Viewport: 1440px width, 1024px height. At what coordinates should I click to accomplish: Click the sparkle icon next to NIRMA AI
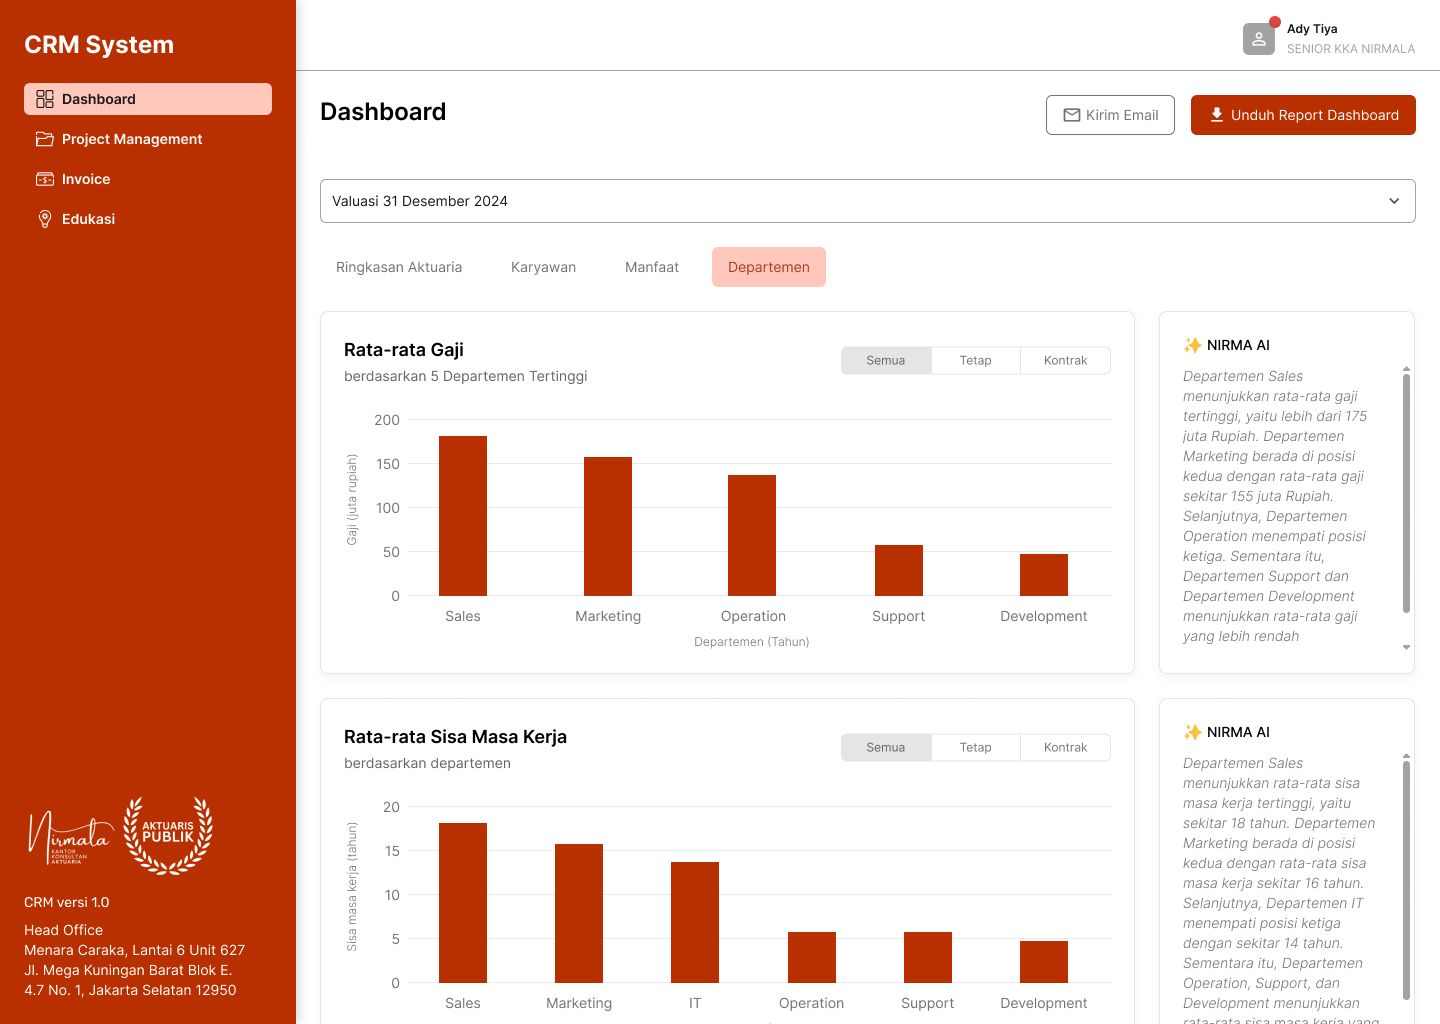(1193, 345)
